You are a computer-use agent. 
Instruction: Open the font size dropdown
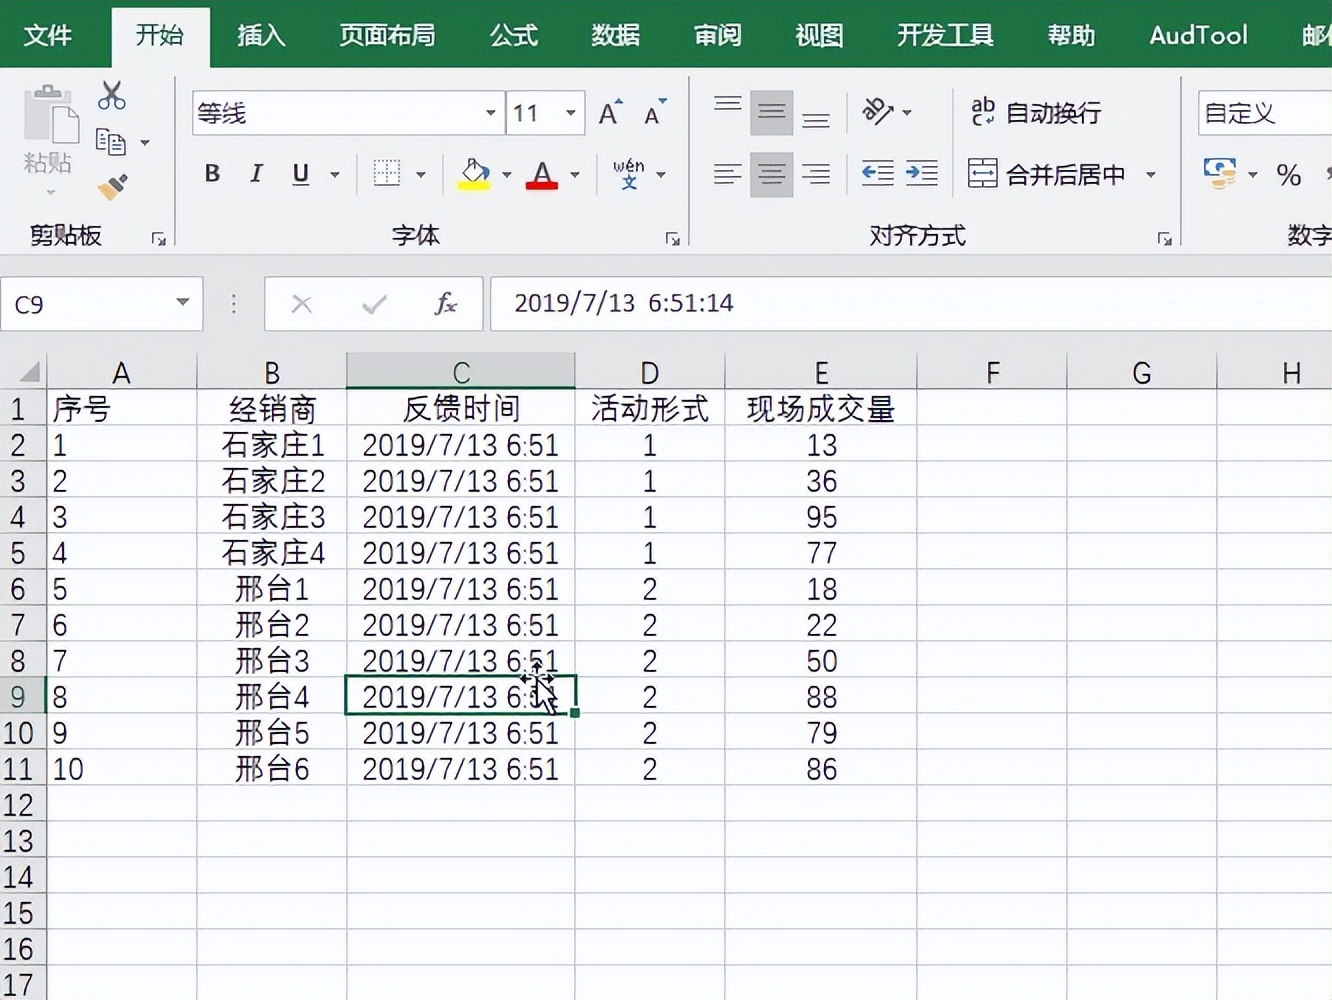[x=569, y=113]
